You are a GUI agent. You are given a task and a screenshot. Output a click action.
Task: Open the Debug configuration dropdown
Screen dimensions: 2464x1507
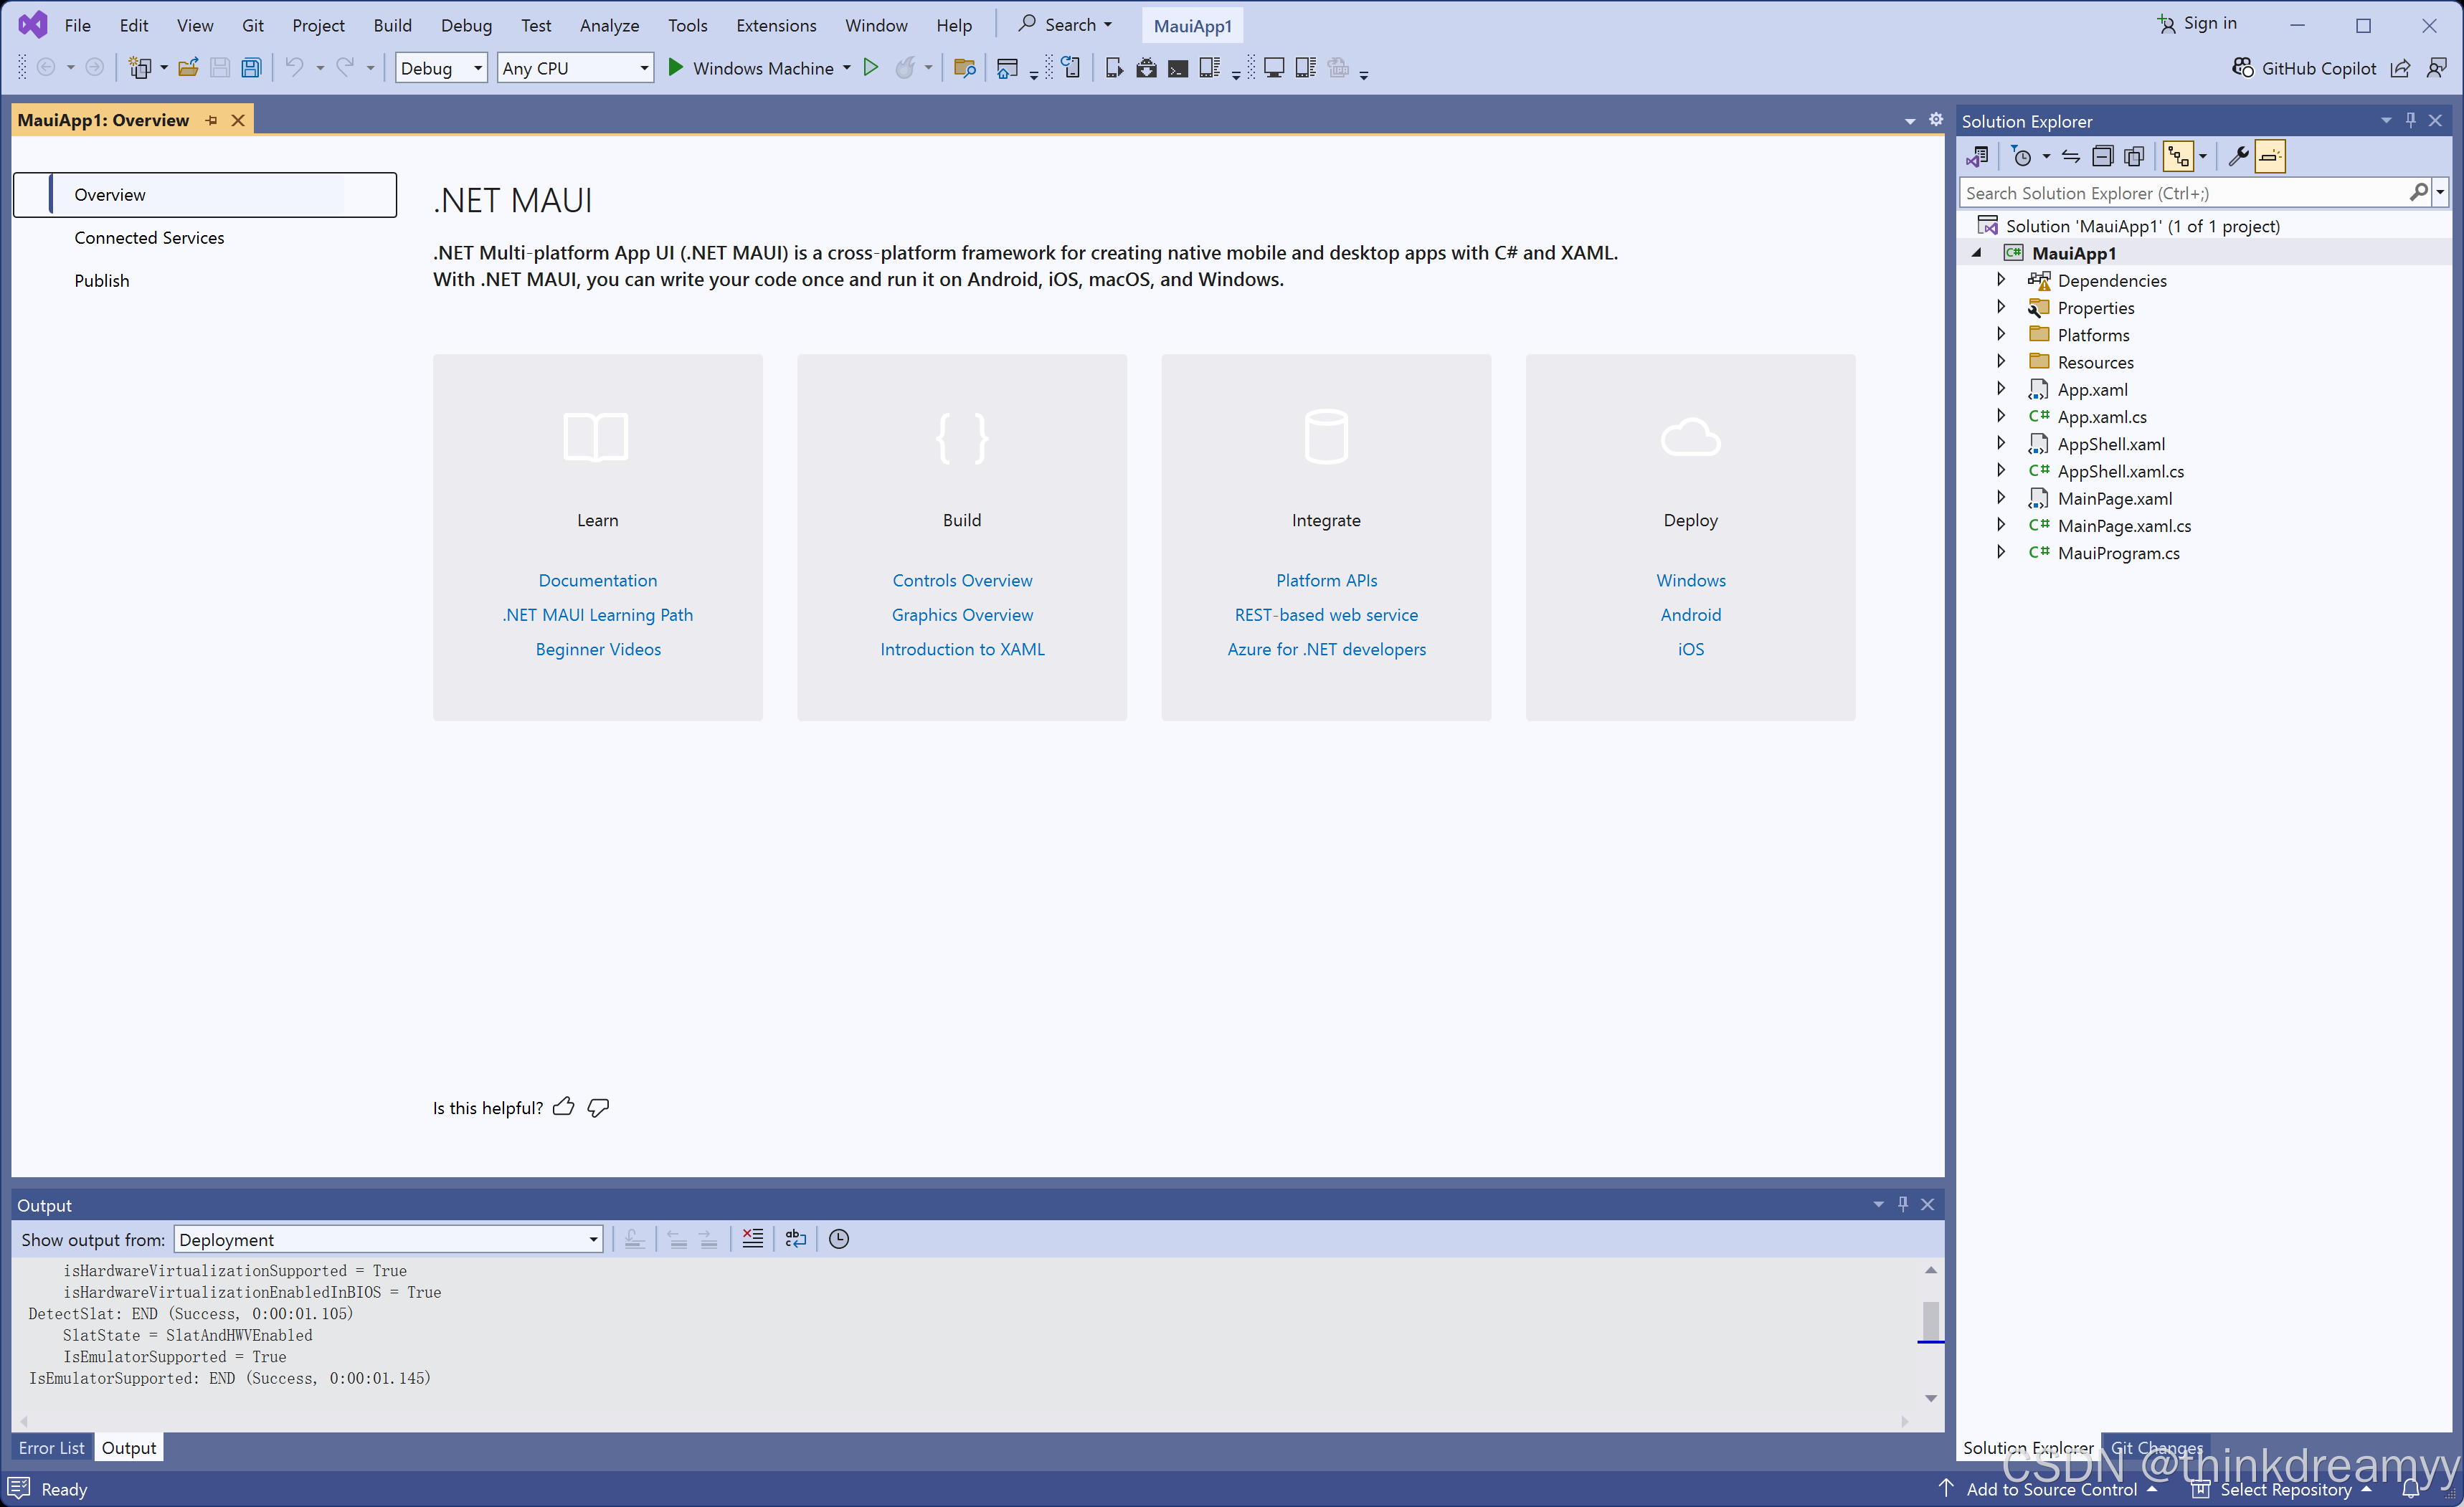click(441, 68)
